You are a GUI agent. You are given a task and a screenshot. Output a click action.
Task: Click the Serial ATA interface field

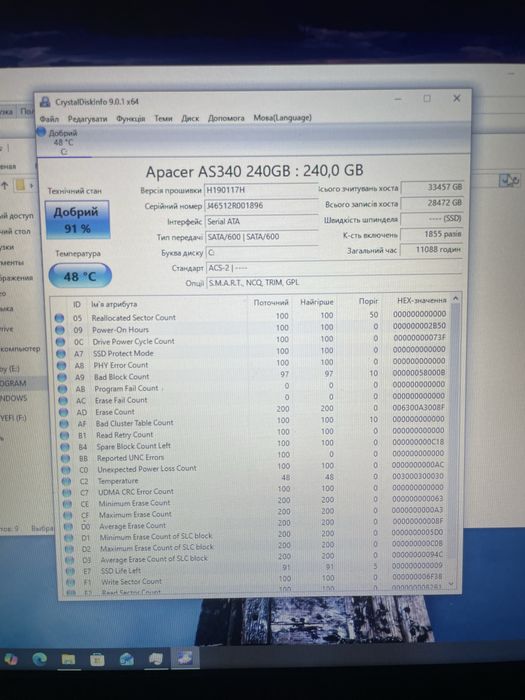tap(261, 221)
